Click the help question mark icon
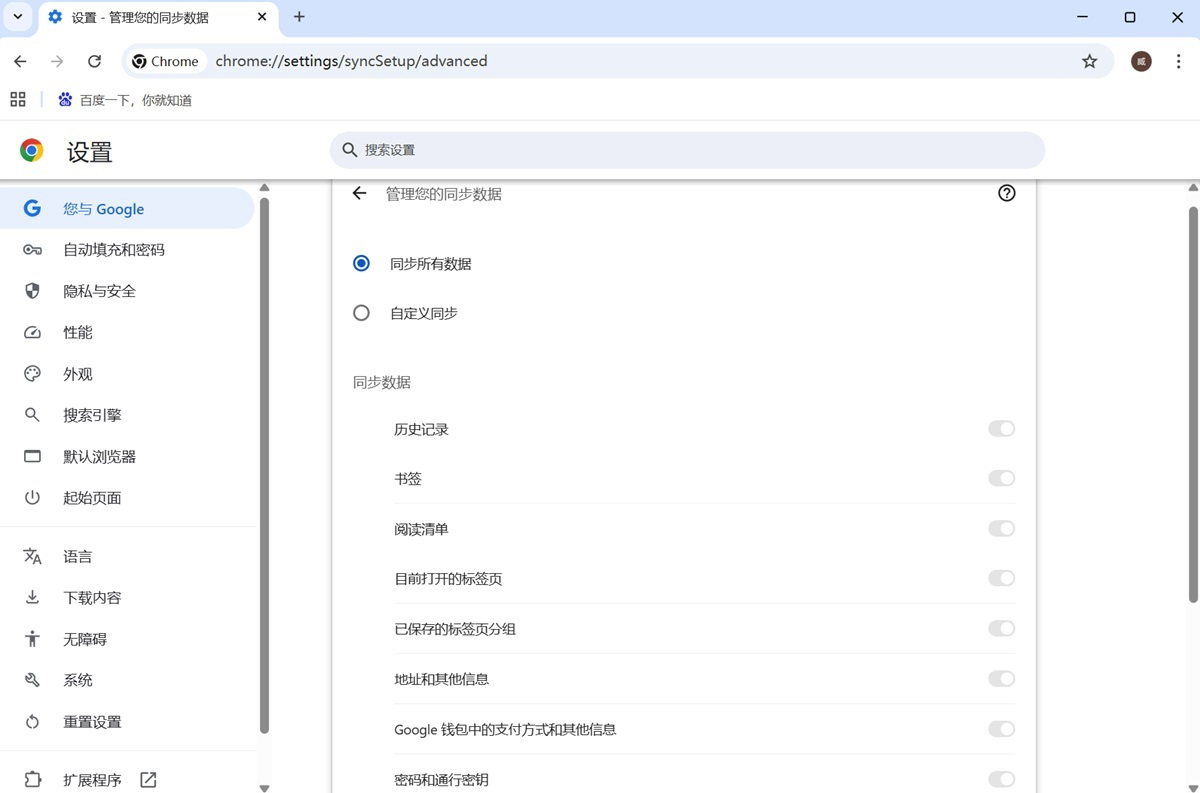The height and width of the screenshot is (793, 1200). pos(1006,192)
